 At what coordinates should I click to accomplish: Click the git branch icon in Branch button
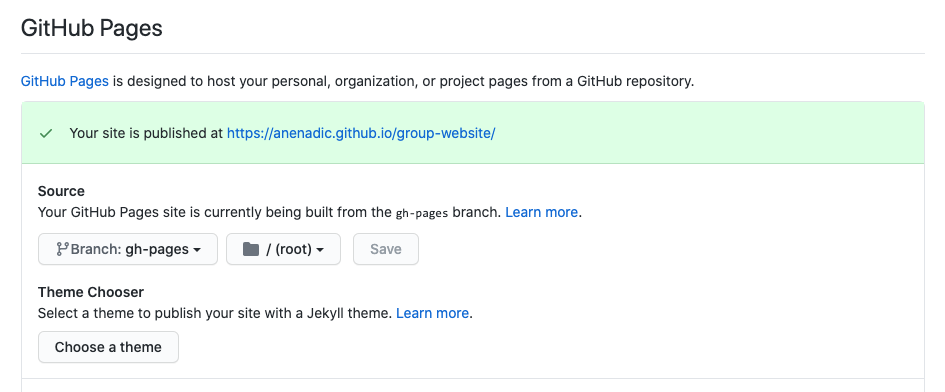[62, 249]
